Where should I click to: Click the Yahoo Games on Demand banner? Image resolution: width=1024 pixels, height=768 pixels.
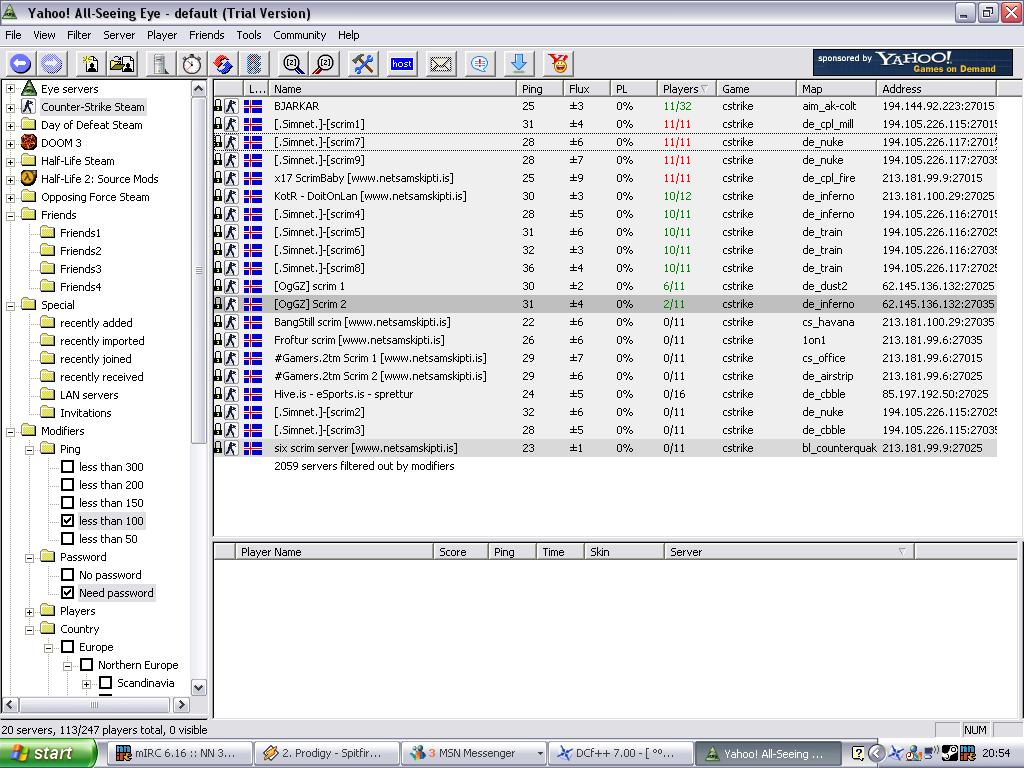[913, 63]
